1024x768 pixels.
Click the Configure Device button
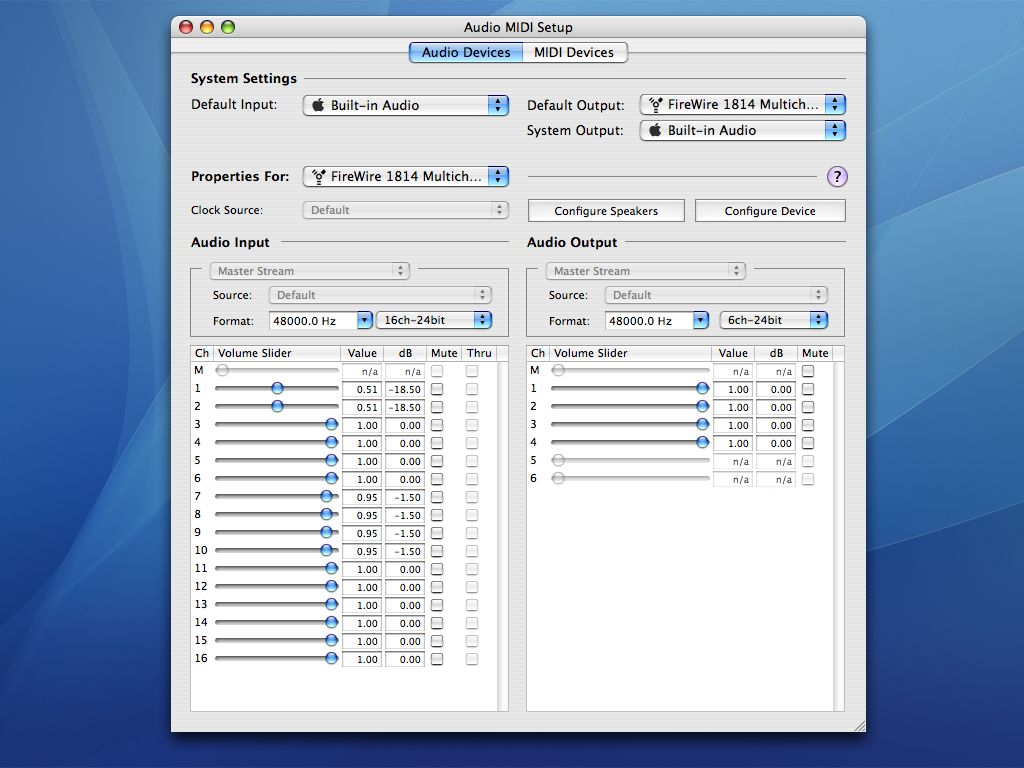coord(770,211)
